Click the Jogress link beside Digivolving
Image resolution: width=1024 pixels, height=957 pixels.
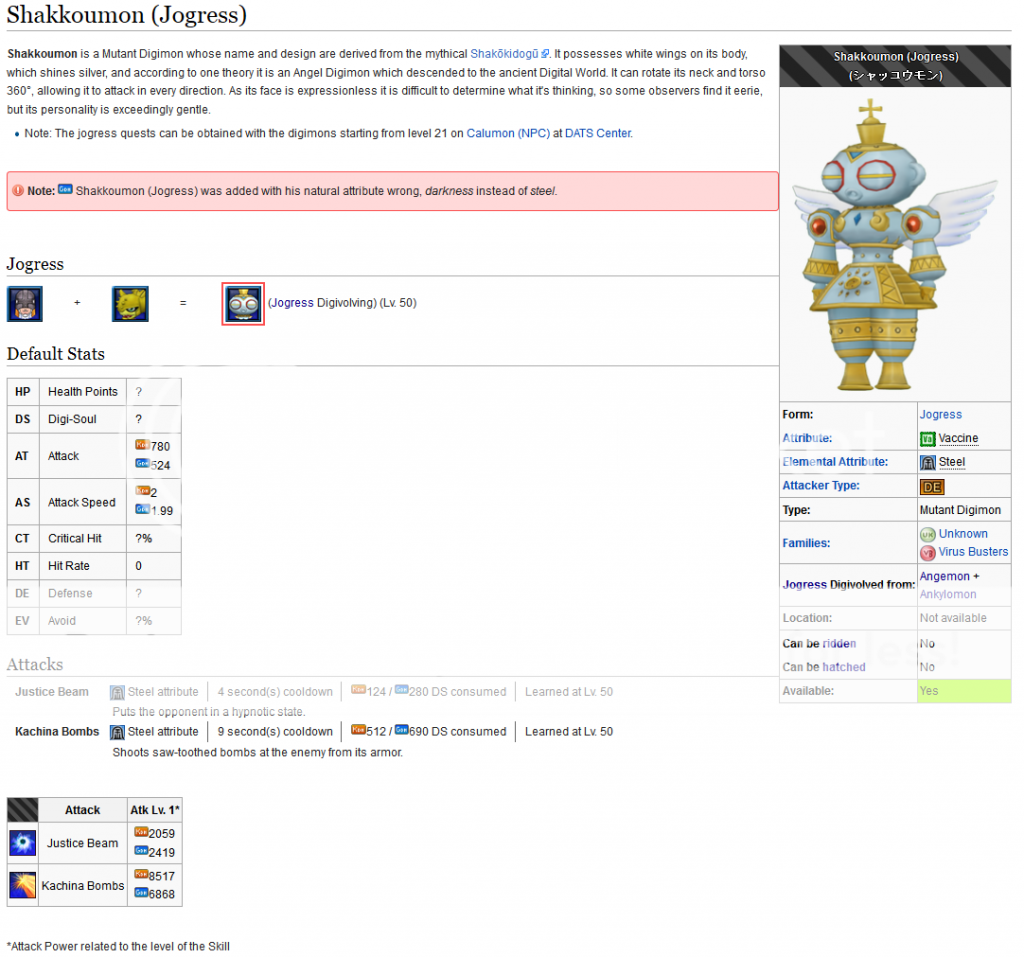click(x=292, y=303)
